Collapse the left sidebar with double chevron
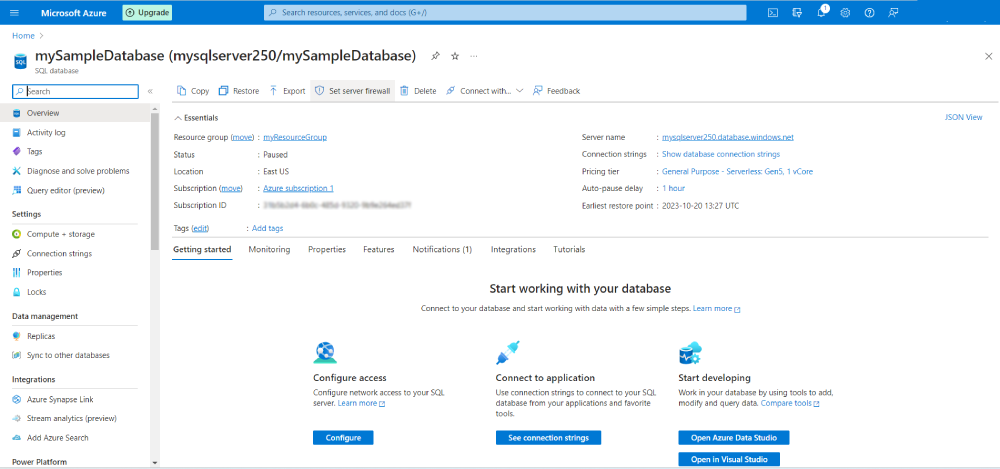 [151, 91]
